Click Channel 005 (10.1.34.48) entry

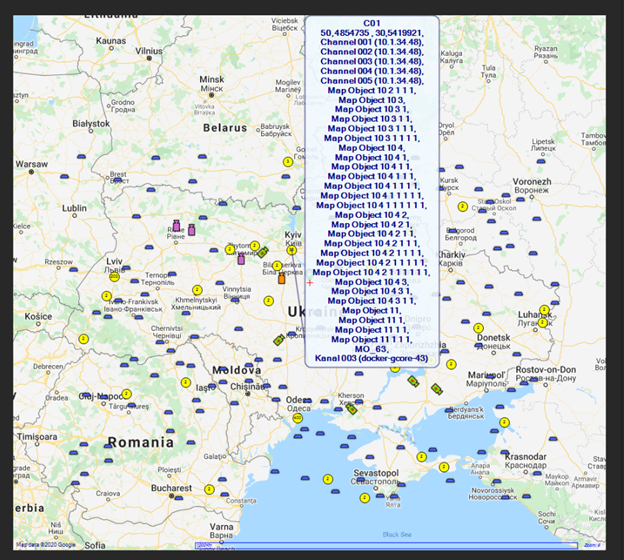(x=372, y=80)
